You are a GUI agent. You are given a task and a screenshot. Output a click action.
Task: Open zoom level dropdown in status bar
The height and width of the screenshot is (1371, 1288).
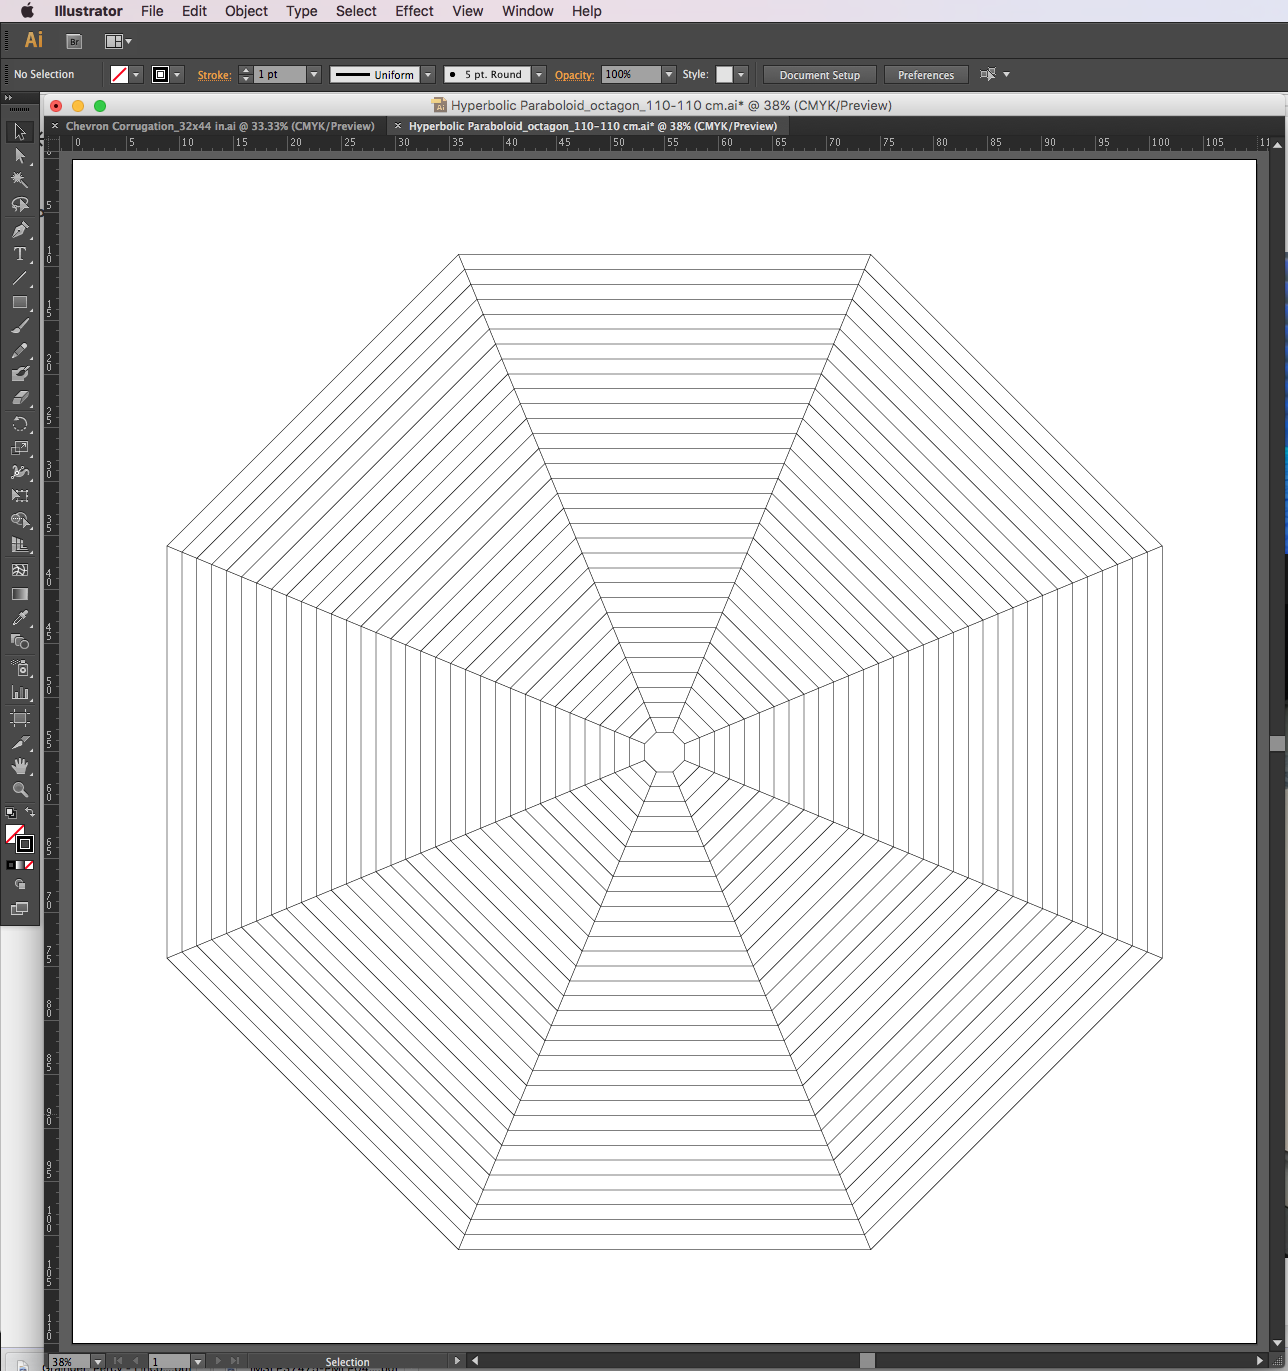98,1362
